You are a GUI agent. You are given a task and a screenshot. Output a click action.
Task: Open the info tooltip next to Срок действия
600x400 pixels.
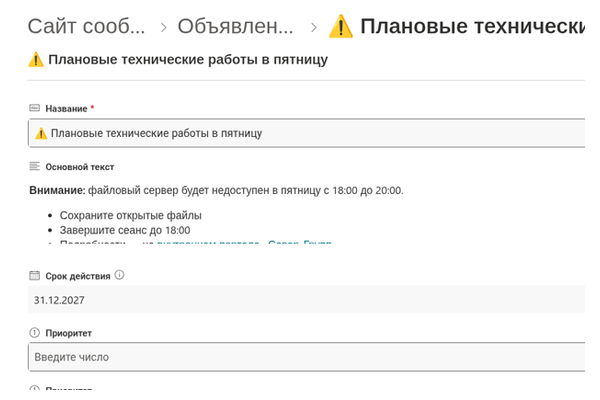[119, 275]
